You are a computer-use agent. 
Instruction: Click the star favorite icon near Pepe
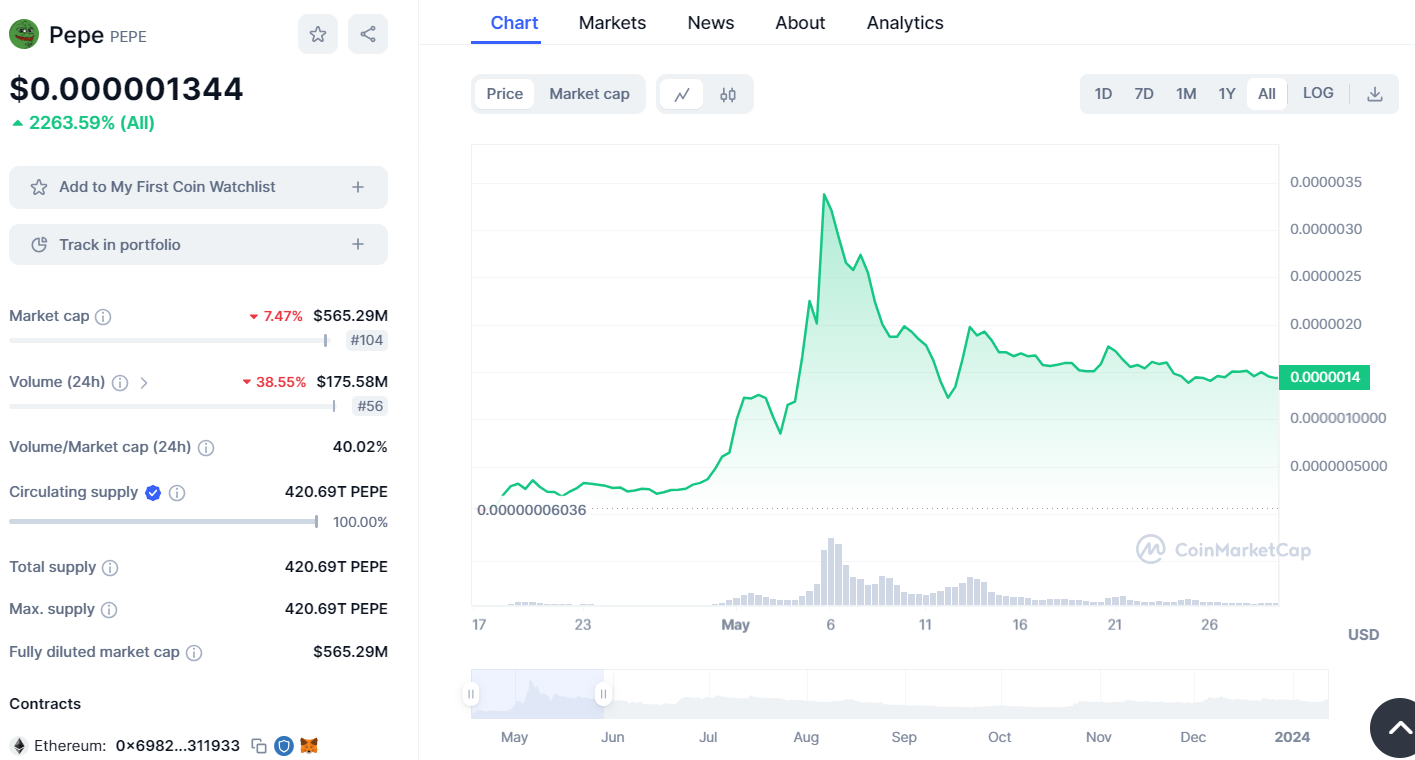[318, 34]
